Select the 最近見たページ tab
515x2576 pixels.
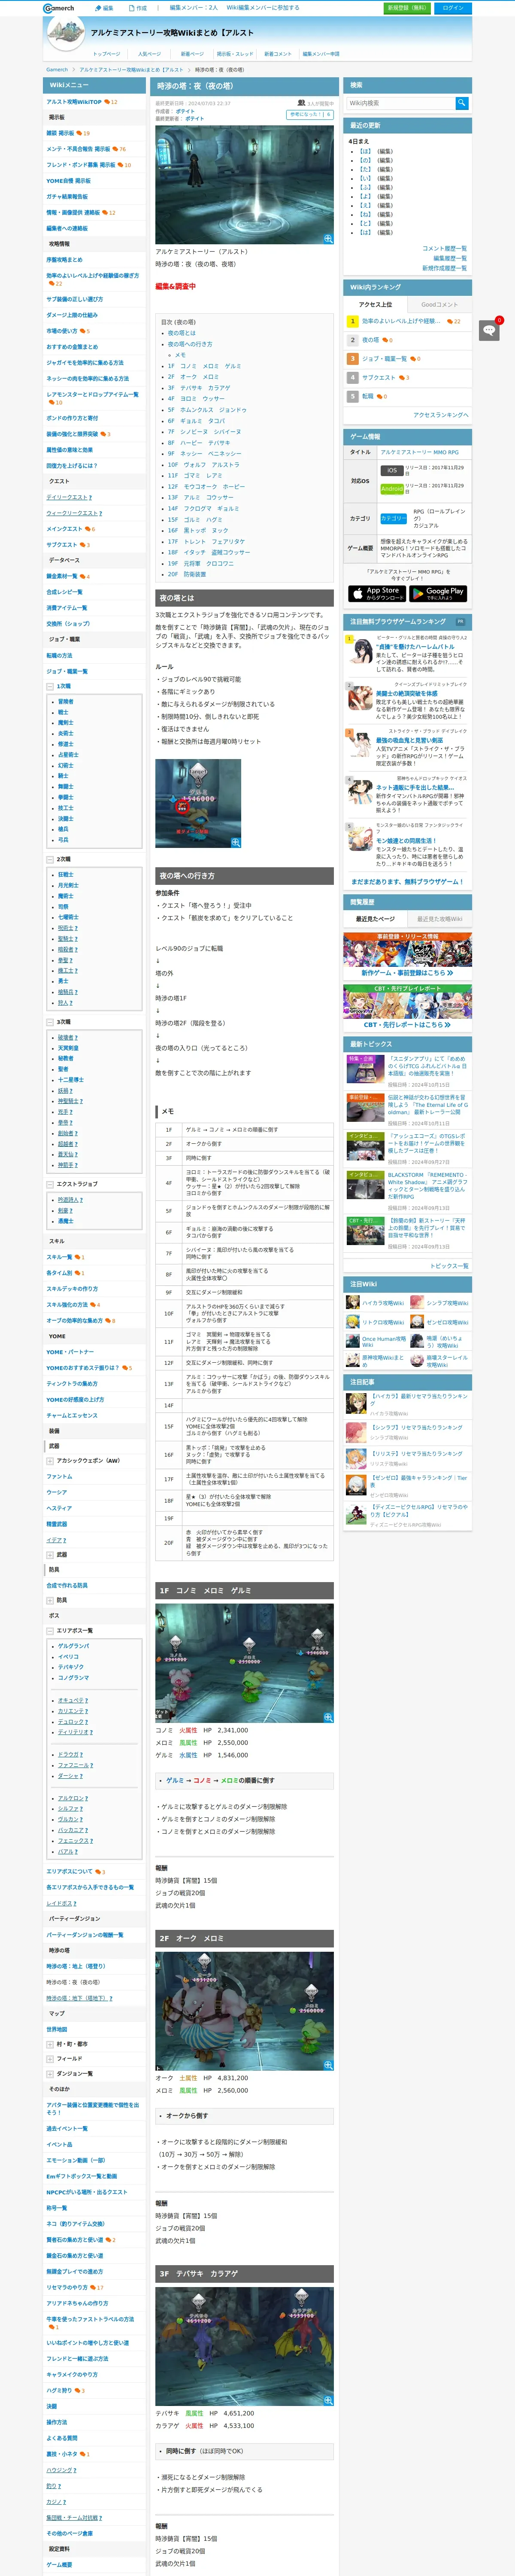pos(375,919)
